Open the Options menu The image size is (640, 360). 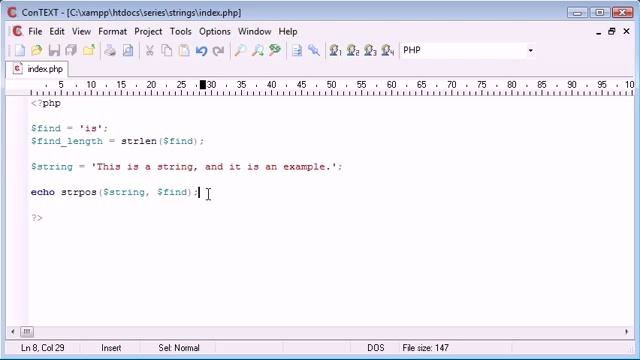pos(215,31)
